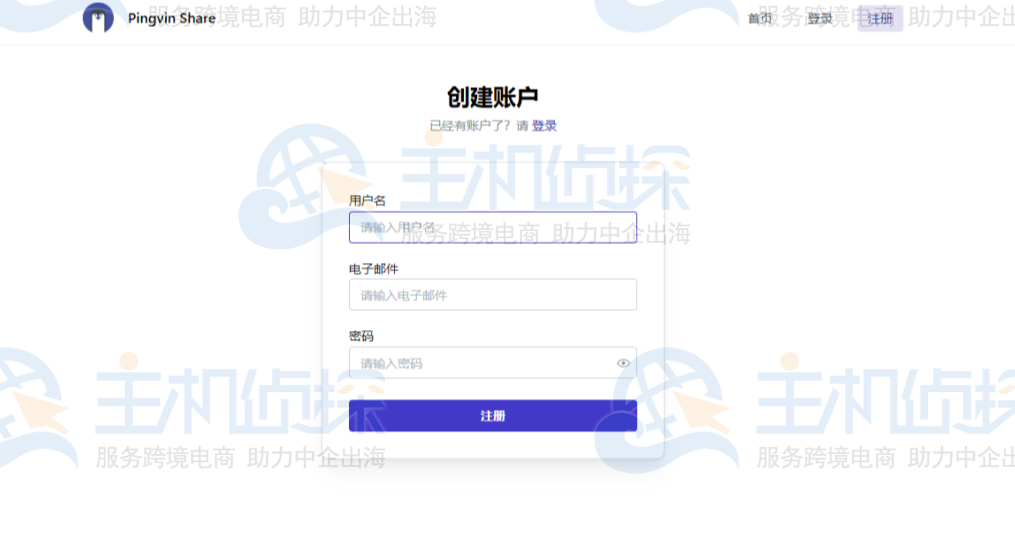
Task: Toggle password visibility eye icon
Action: point(623,363)
